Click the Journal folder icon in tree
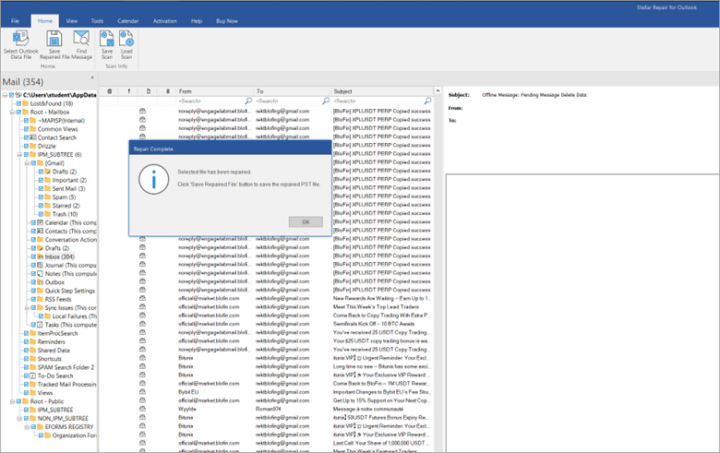Image resolution: width=720 pixels, height=453 pixels. pyautogui.click(x=40, y=265)
